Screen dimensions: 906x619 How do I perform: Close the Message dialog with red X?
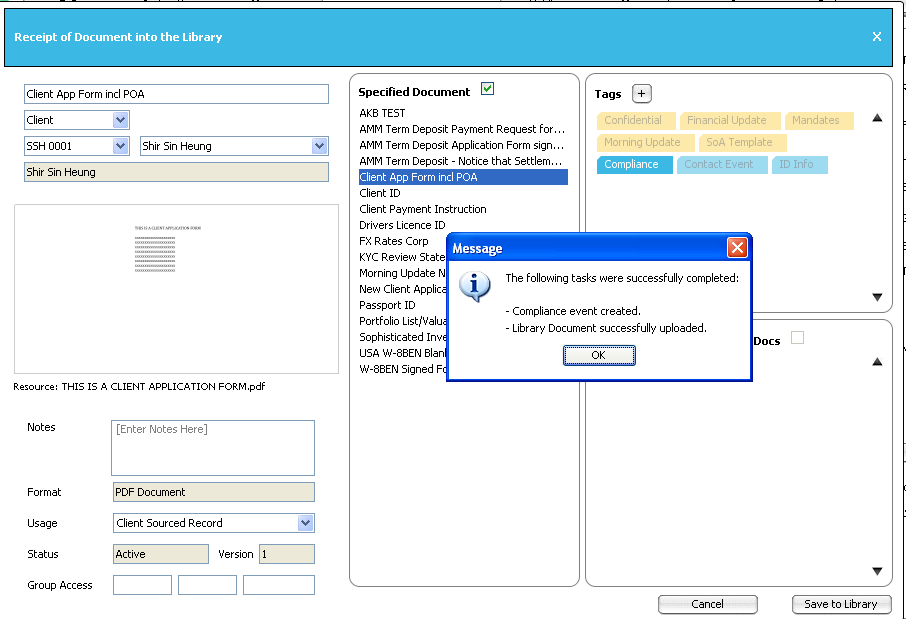(737, 248)
